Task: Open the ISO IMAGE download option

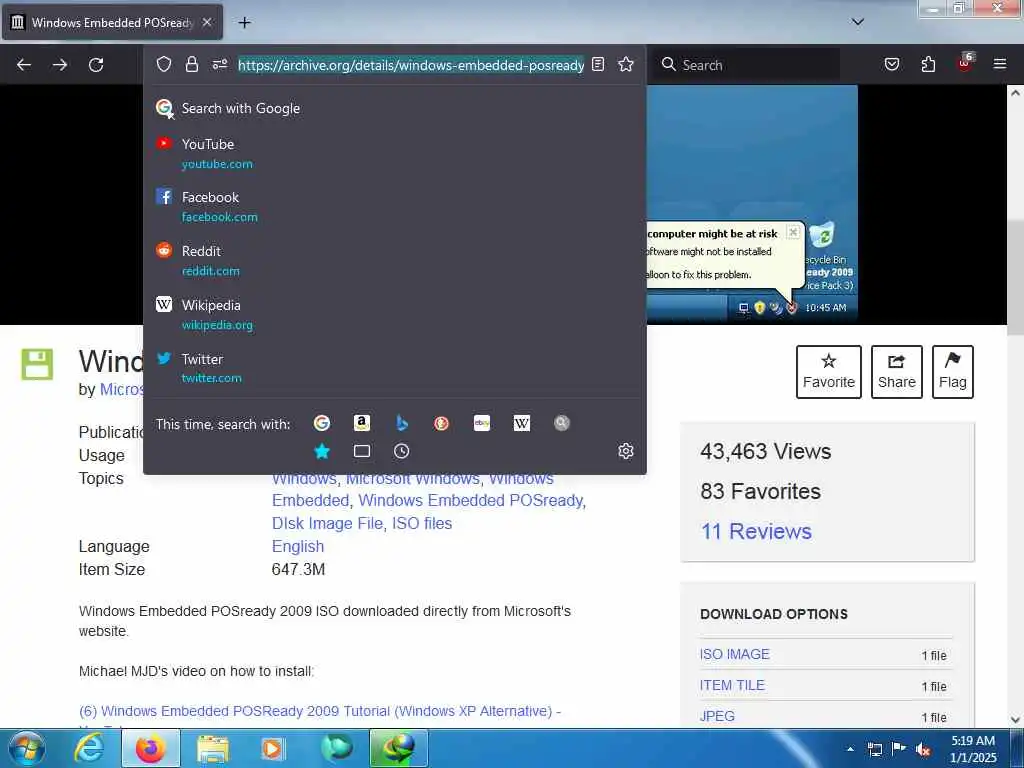Action: (735, 654)
